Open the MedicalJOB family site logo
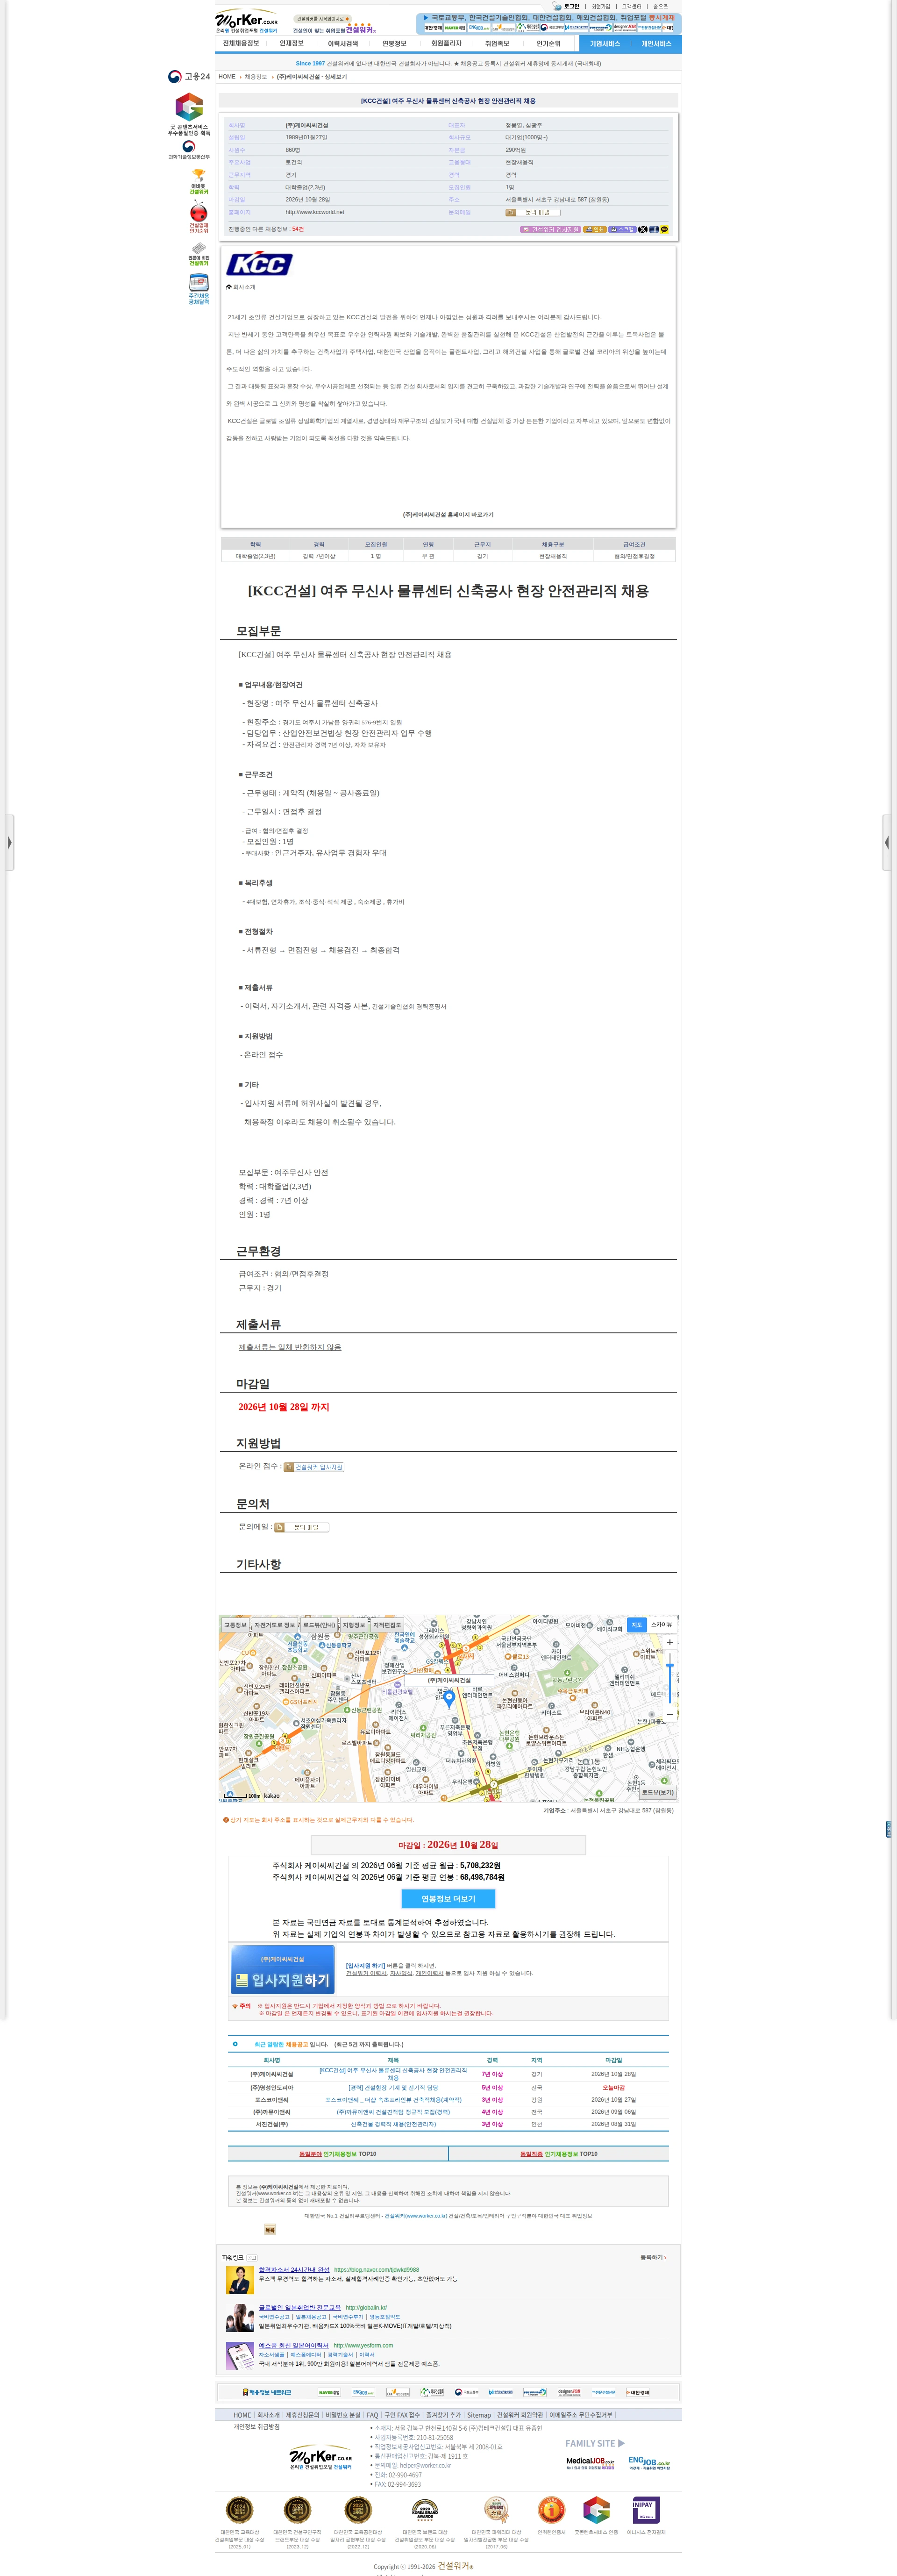 pos(590,2463)
